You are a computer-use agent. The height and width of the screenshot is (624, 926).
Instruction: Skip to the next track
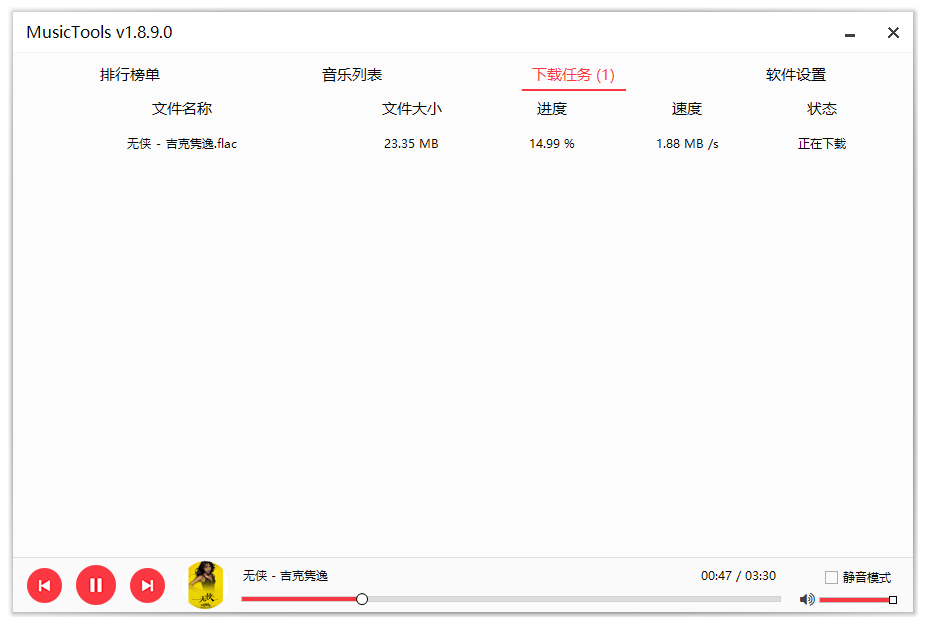pos(147,585)
